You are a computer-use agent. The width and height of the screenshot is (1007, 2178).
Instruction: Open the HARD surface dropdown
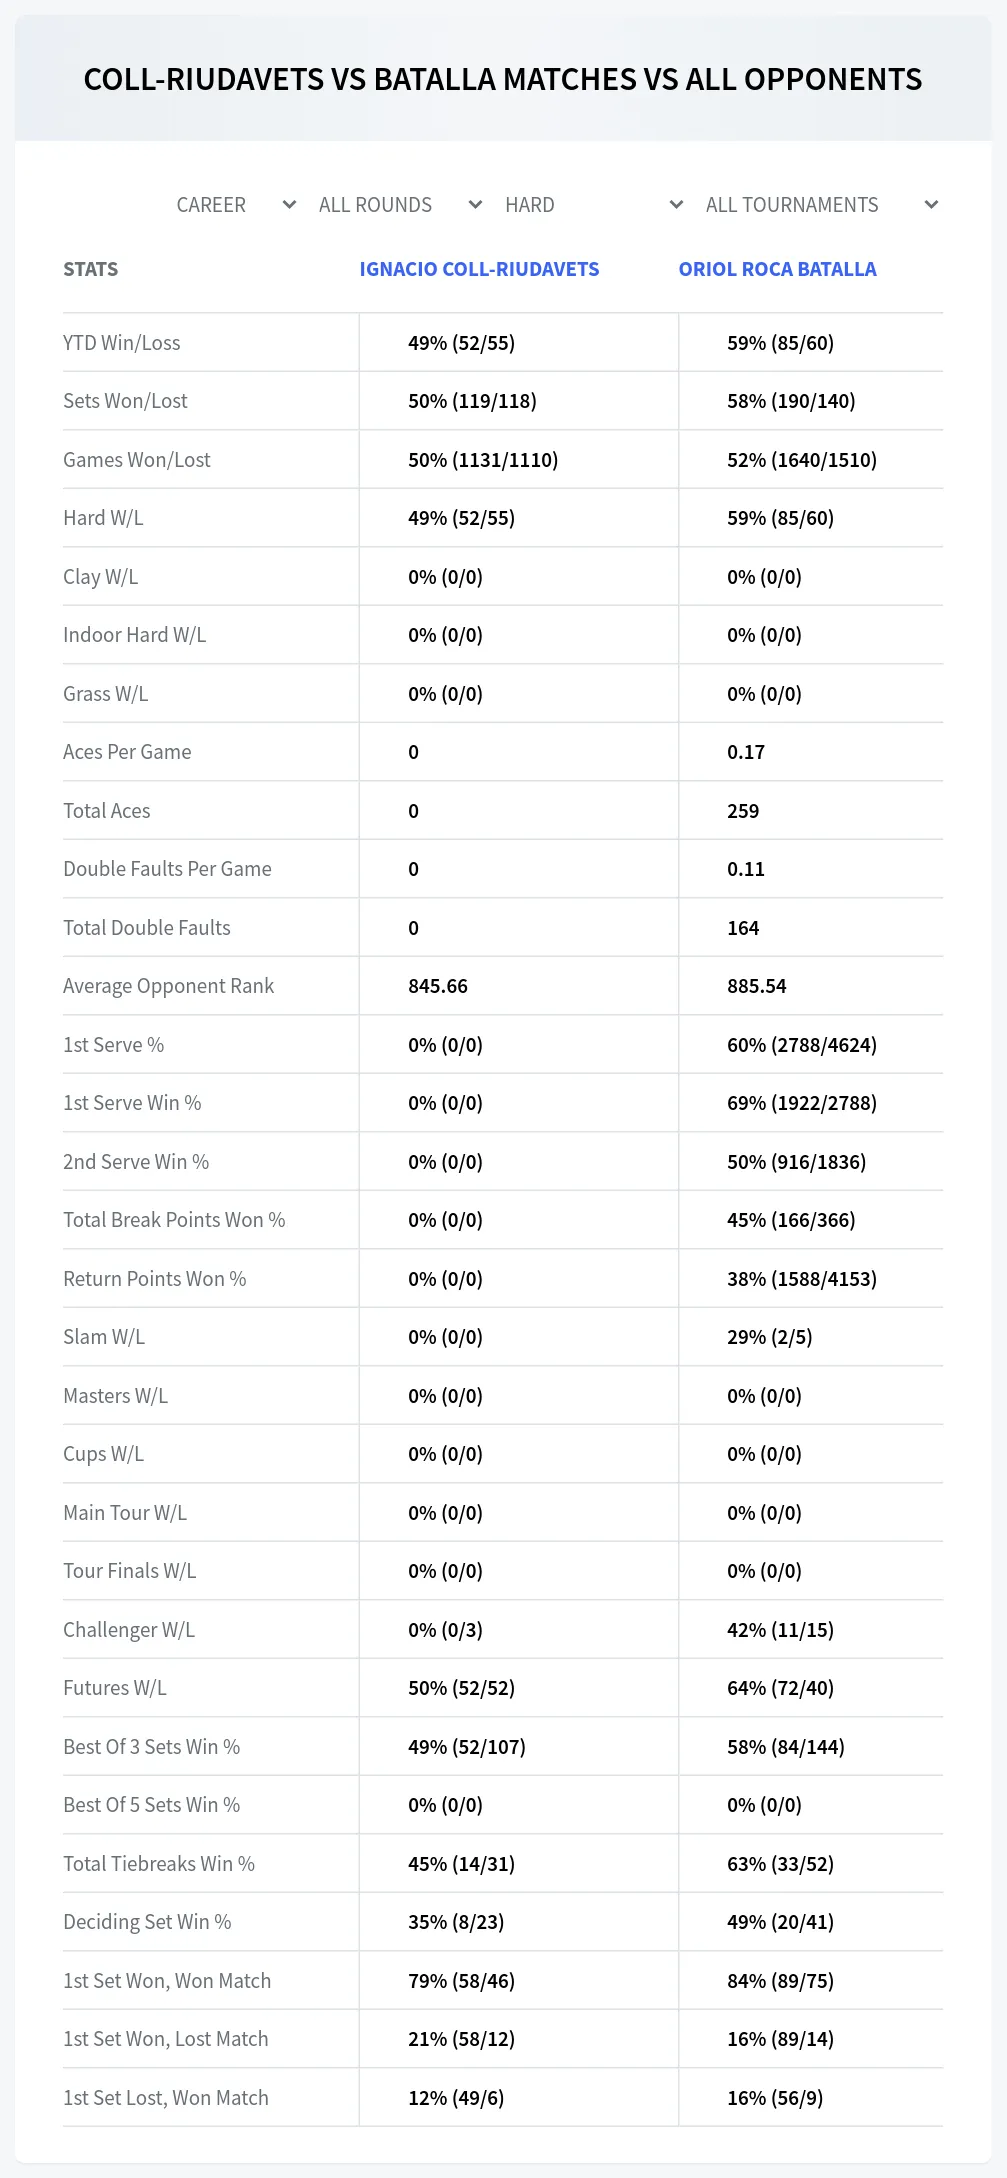point(594,205)
